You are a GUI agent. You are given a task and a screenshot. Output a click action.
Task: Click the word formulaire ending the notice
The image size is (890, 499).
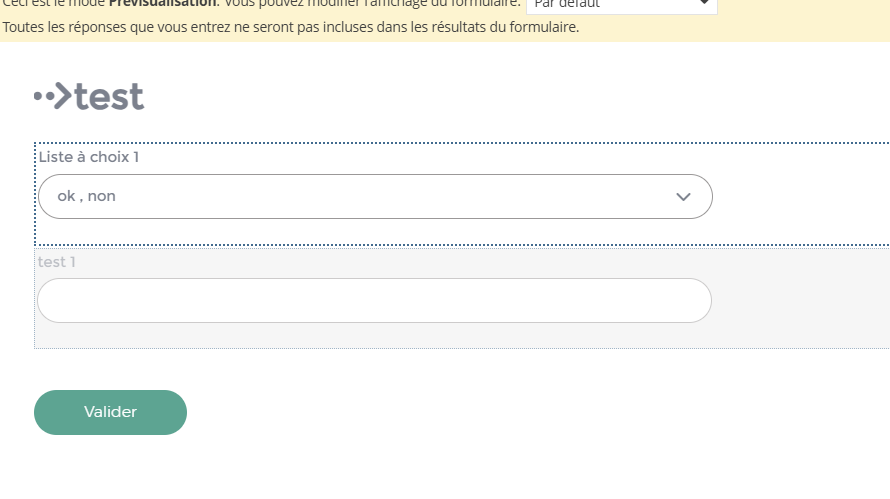[x=543, y=27]
